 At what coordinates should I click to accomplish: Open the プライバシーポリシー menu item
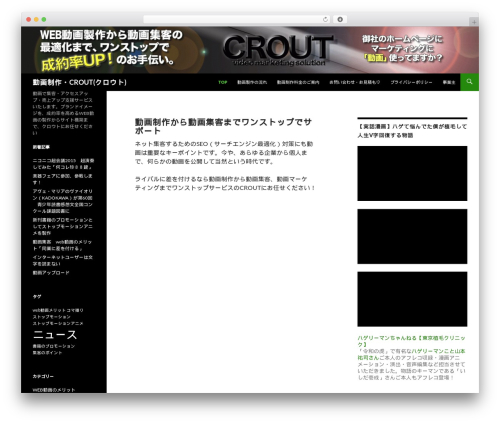(x=411, y=82)
